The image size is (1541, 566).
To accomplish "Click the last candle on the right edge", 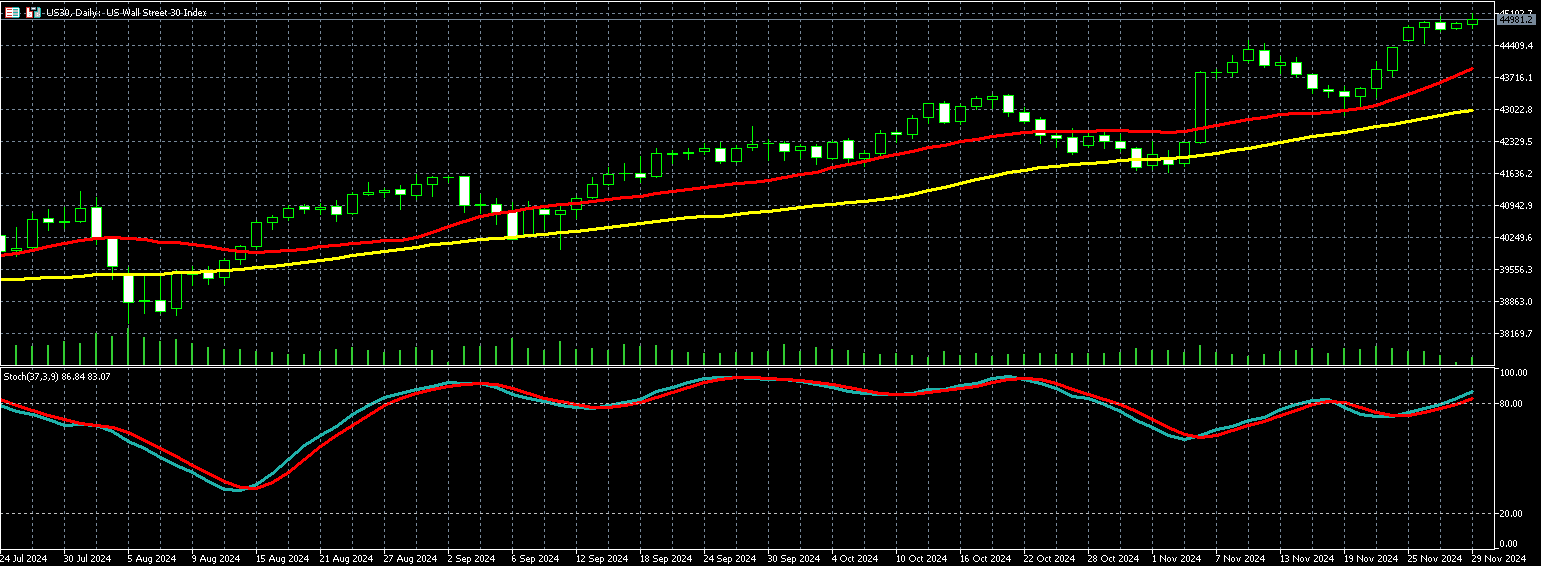I will pos(1473,21).
